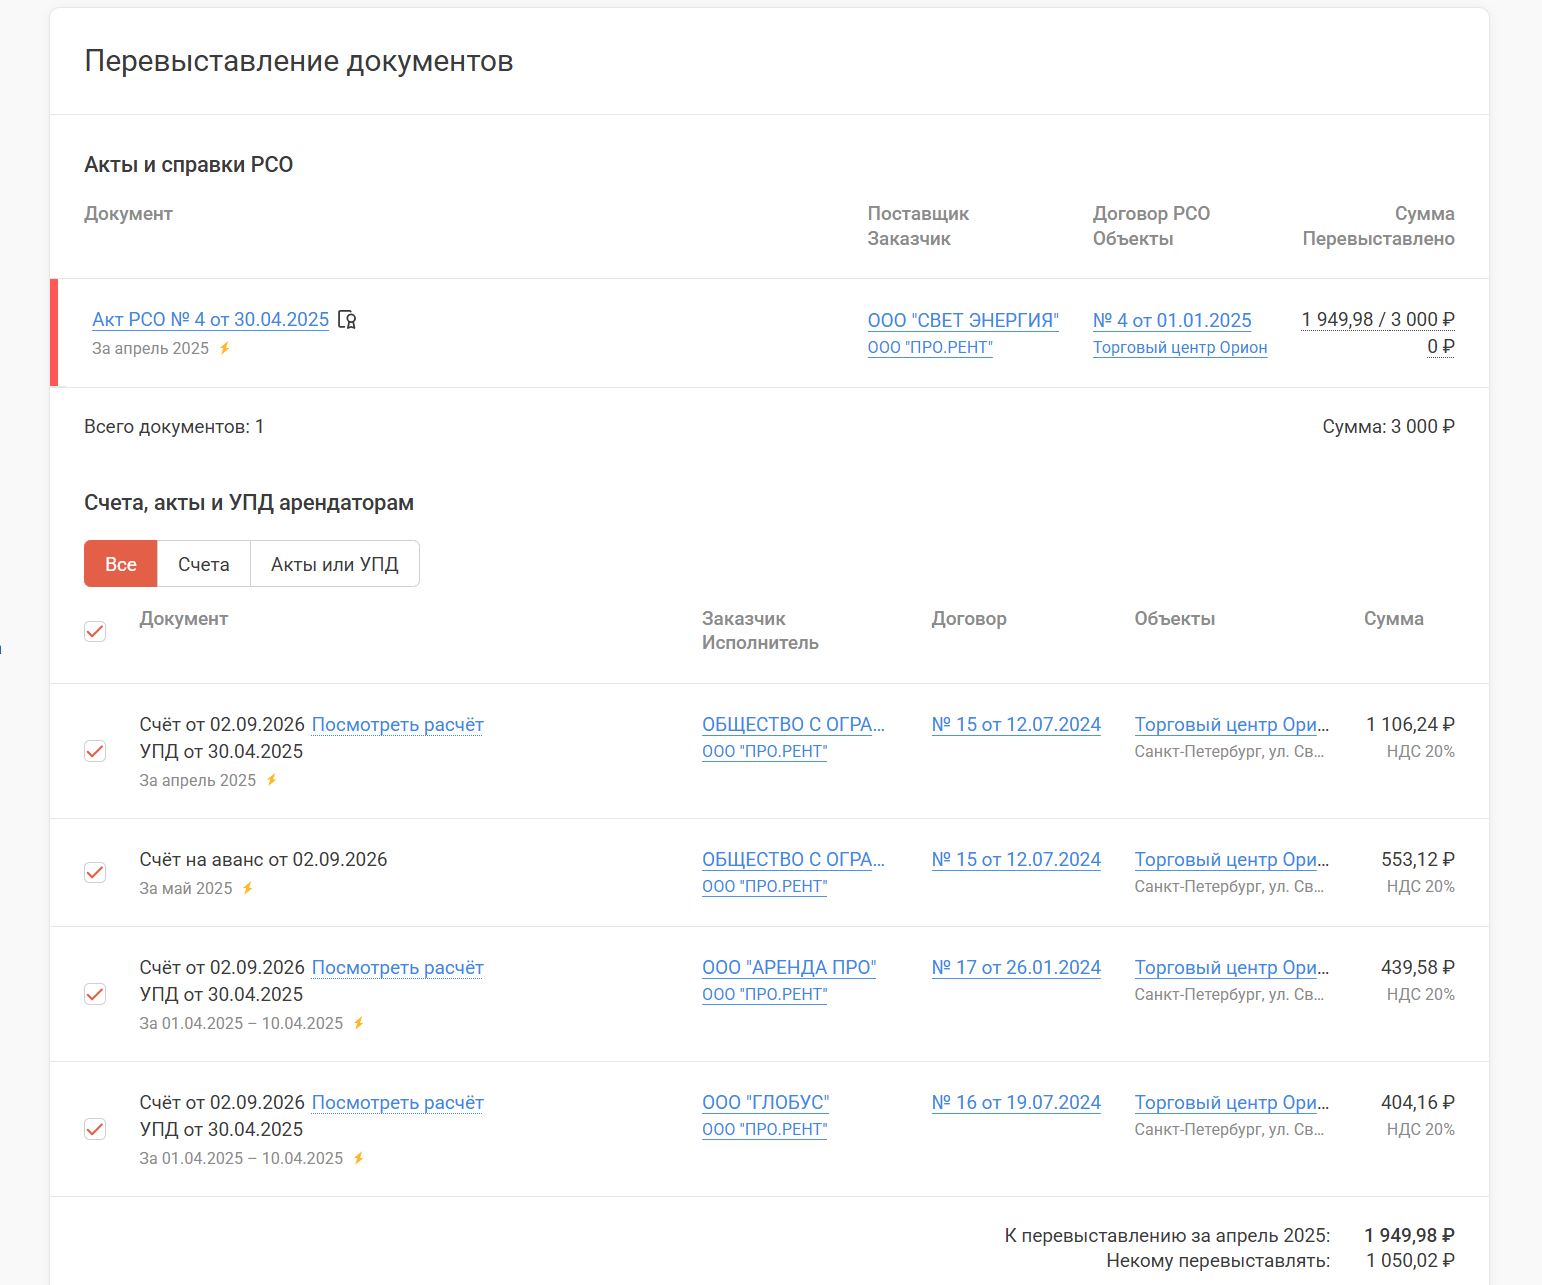
Task: Click the Сумма: 3 000 ₽ total
Action: [x=1389, y=427]
